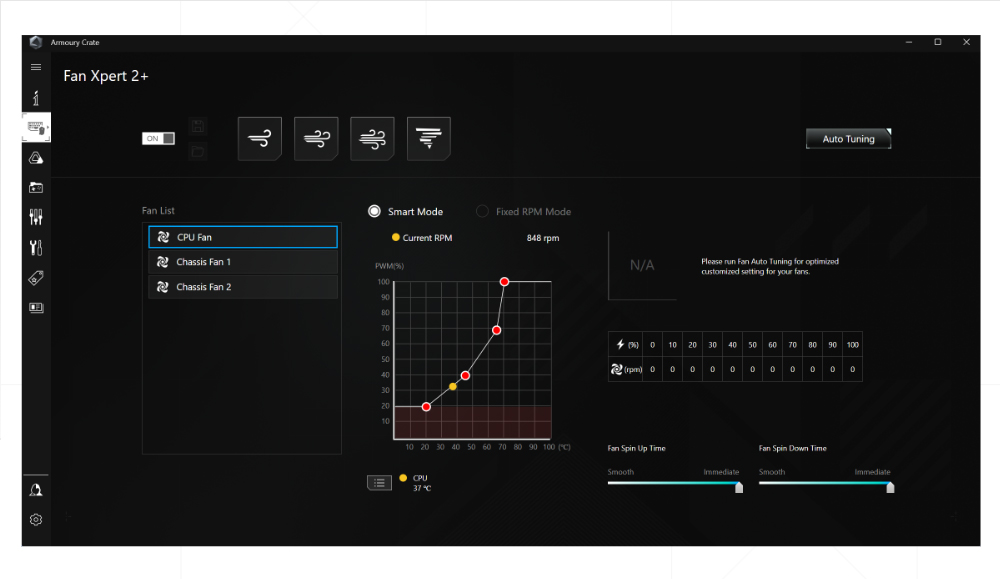Select CPU Fan in Fan List
Screen dimensions: 1000x579
point(242,237)
